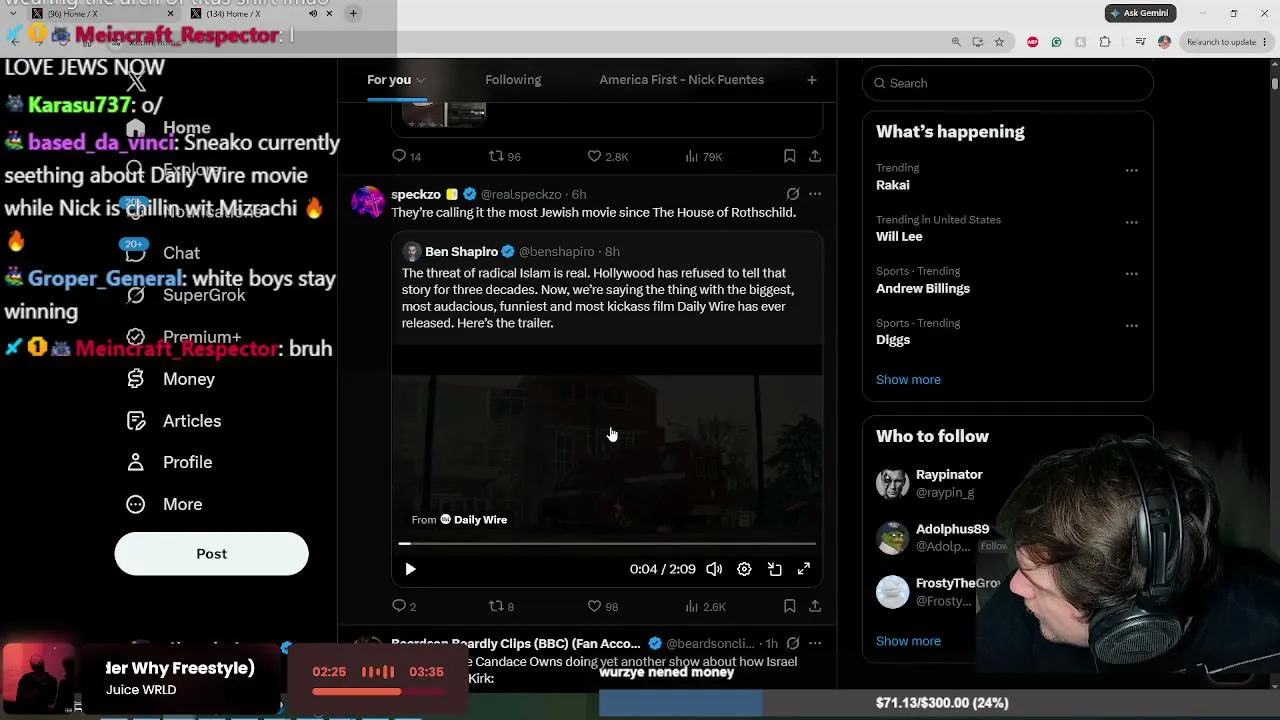Open the Profile icon in sidebar
Viewport: 1280px width, 720px height.
coord(136,462)
